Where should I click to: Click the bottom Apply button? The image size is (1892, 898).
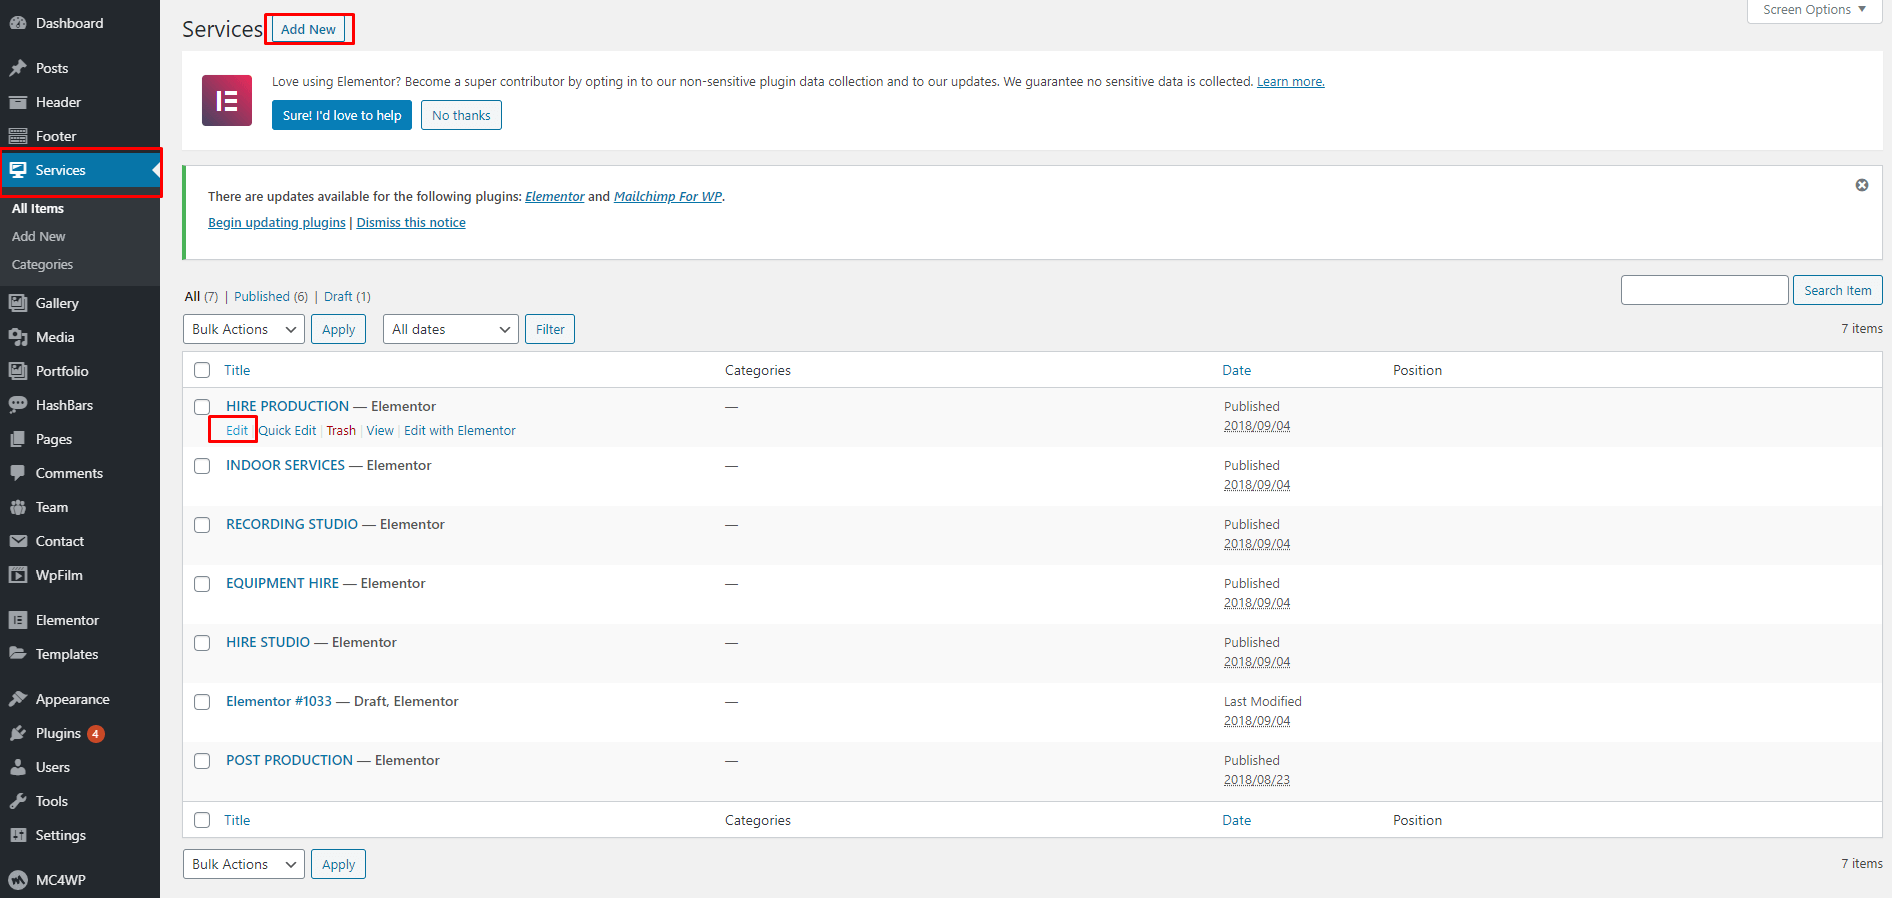[338, 864]
